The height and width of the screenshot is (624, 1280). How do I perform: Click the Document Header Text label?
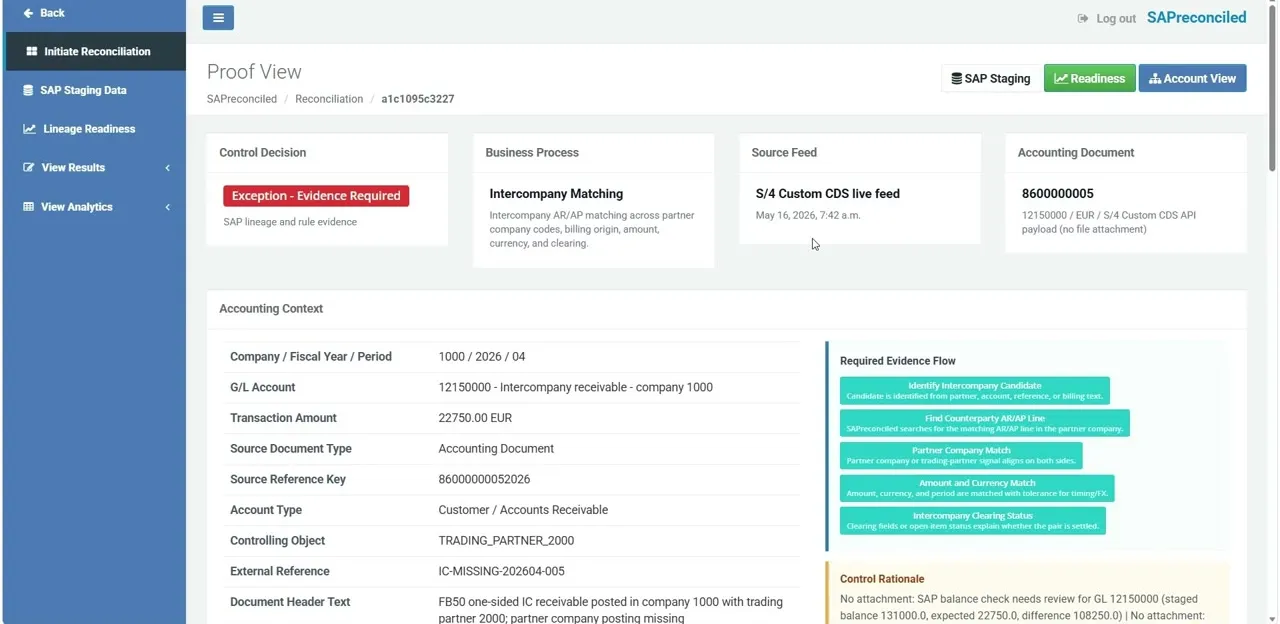pos(290,602)
